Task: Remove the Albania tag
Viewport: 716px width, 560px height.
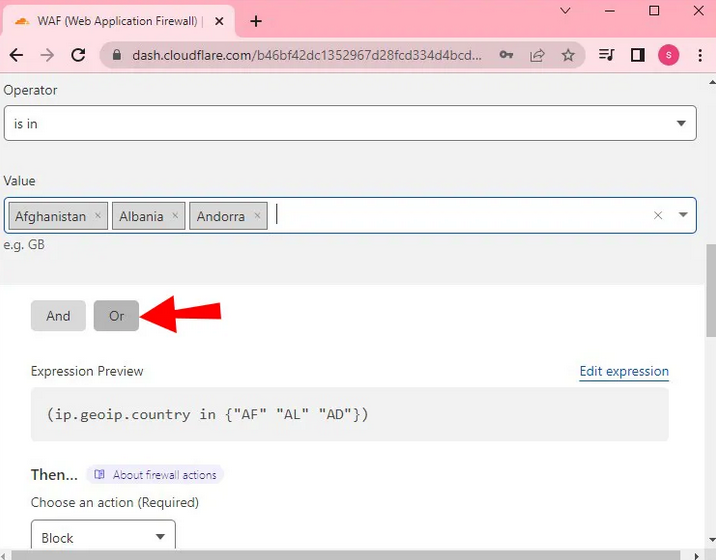Action: coord(175,216)
